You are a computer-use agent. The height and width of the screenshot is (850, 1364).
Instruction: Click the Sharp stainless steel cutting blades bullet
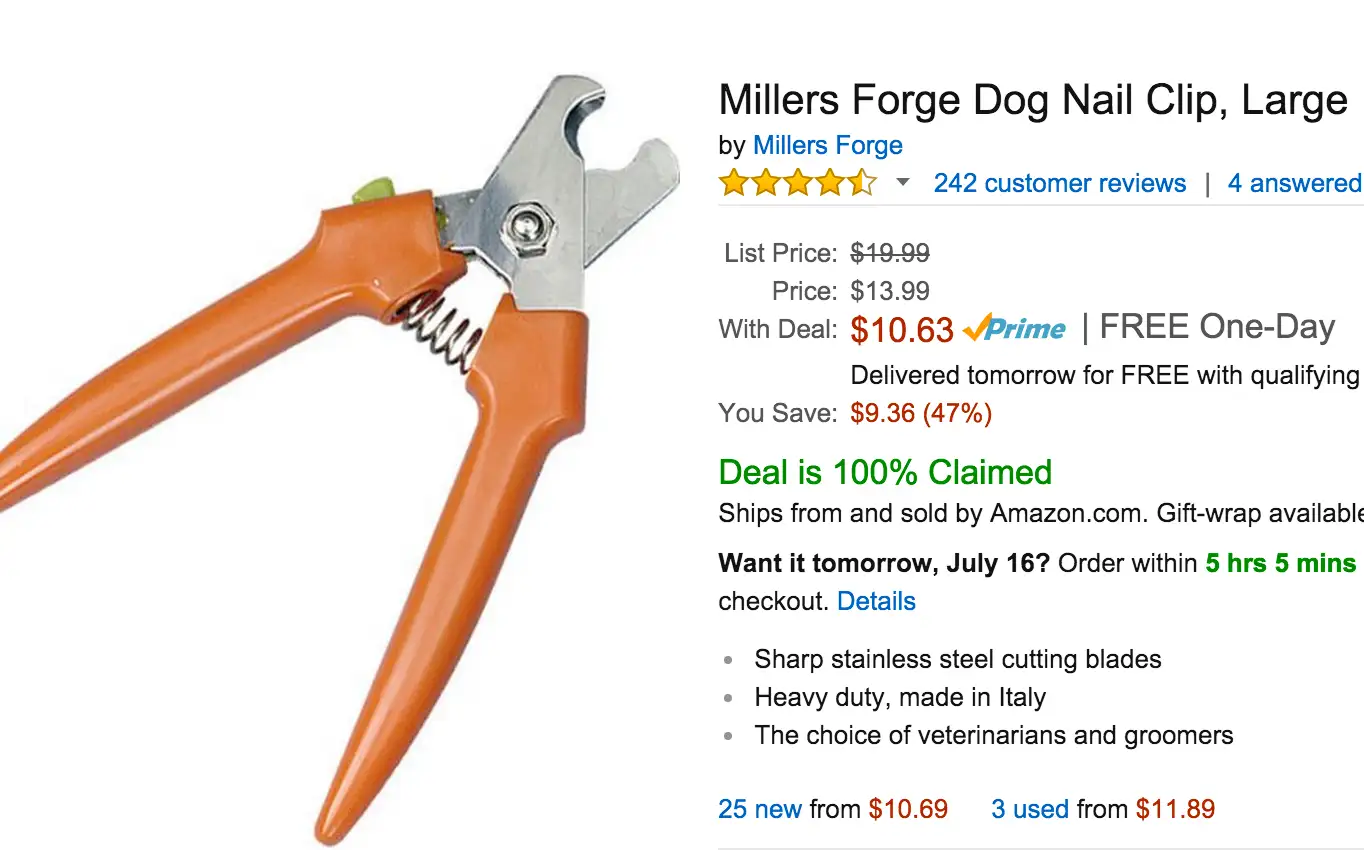click(957, 659)
